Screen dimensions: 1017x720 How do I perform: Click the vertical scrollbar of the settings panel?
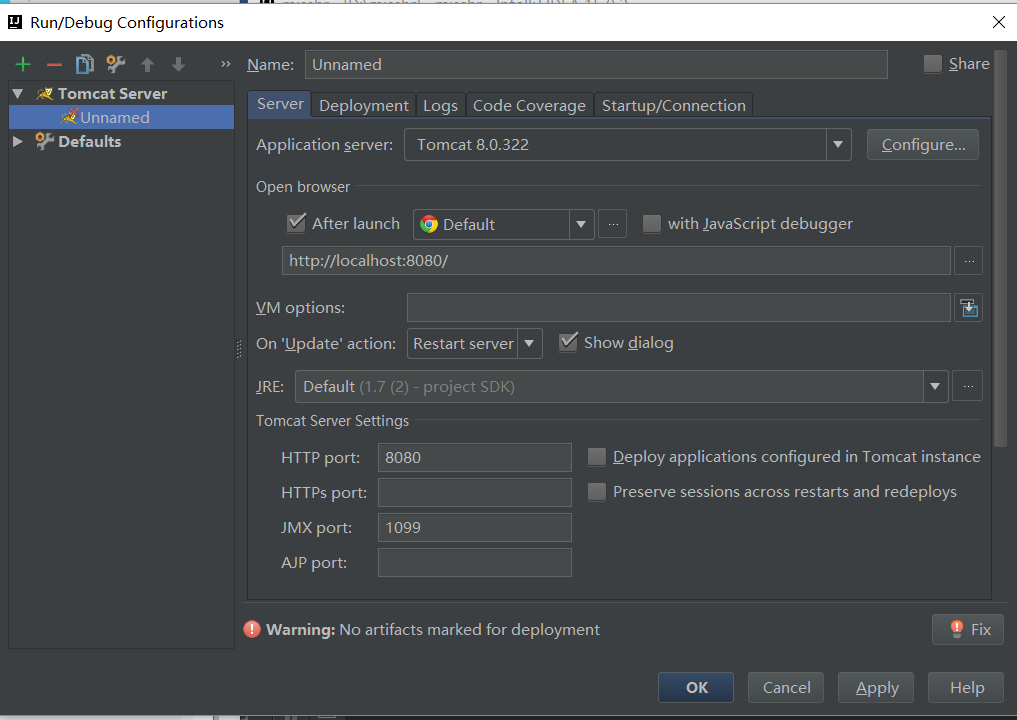pyautogui.click(x=1000, y=246)
